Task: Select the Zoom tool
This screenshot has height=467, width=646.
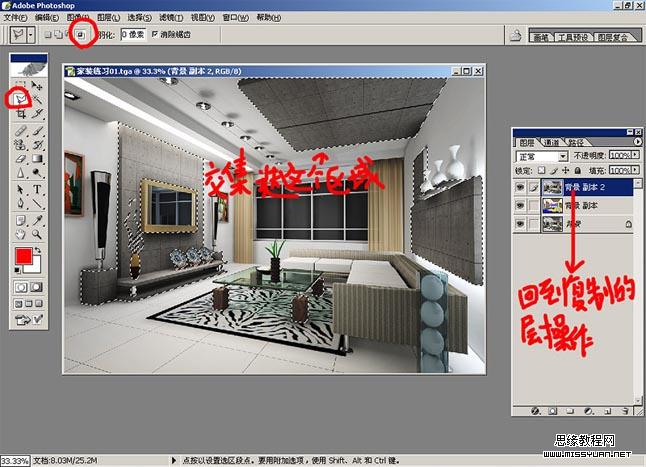Action: coord(38,231)
